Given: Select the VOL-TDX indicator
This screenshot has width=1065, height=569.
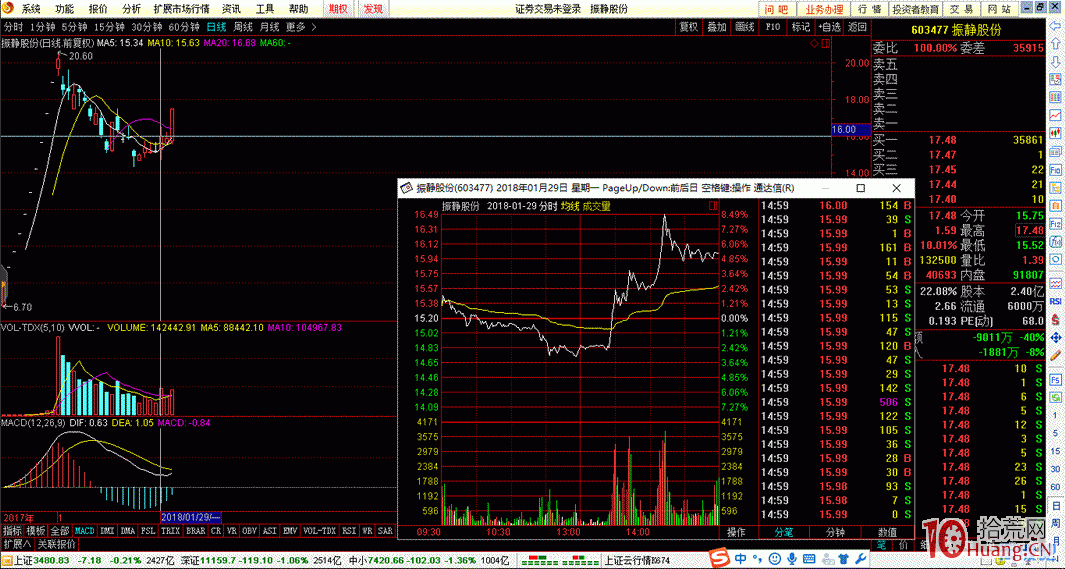Looking at the screenshot, I should coord(319,531).
